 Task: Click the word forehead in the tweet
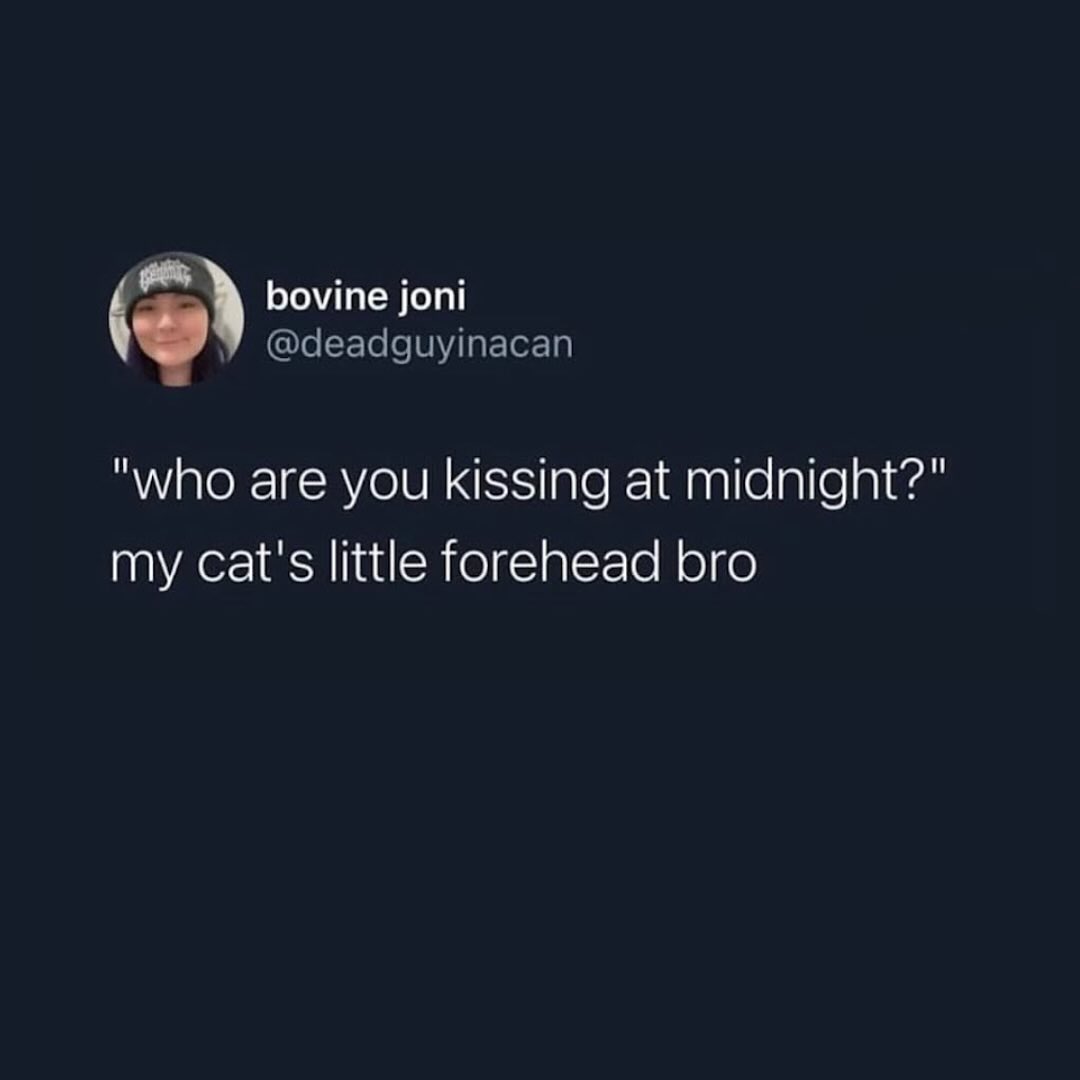pyautogui.click(x=550, y=561)
